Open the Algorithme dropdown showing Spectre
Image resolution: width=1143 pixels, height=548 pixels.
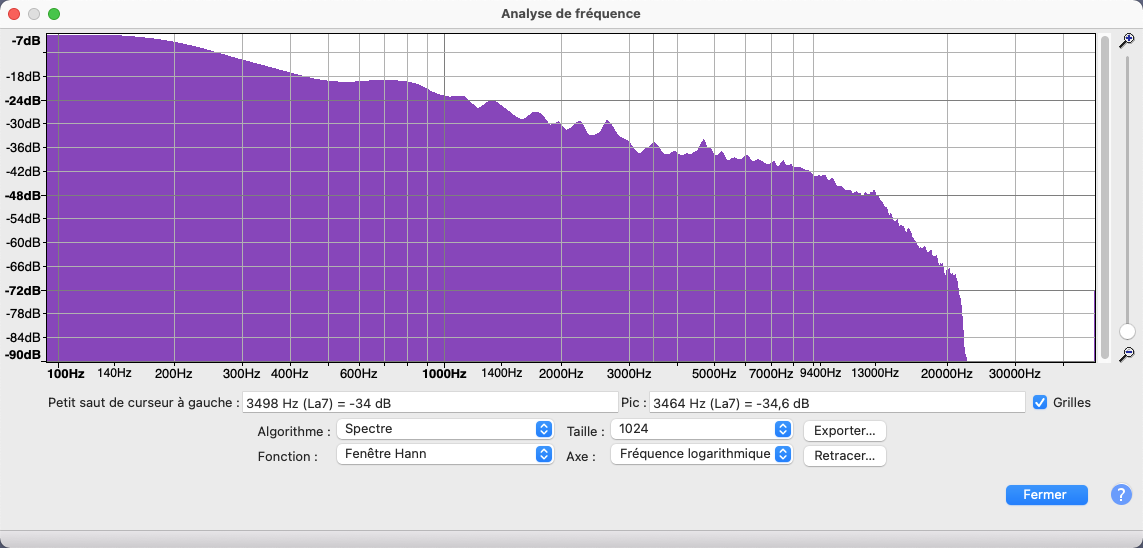[443, 429]
